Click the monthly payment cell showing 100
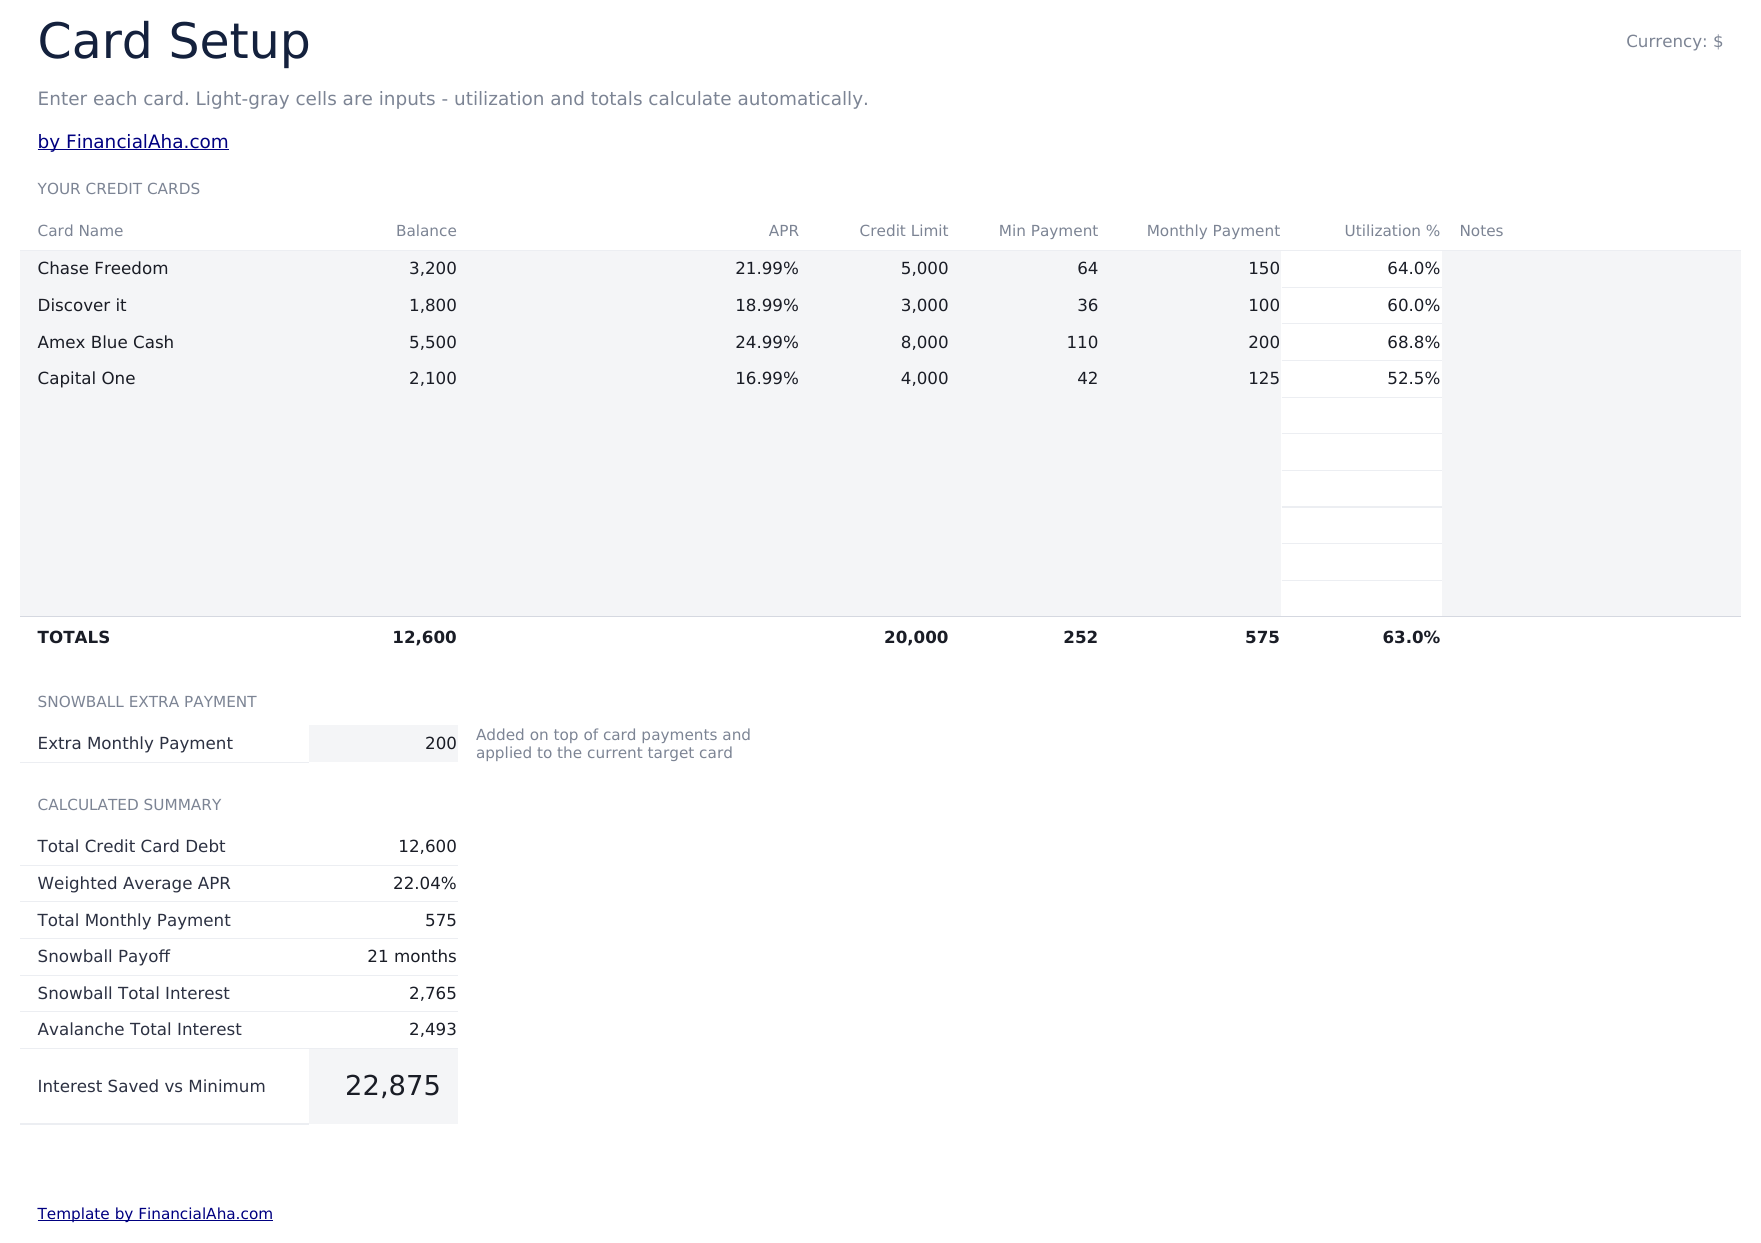1761x1243 pixels. pyautogui.click(x=1191, y=306)
